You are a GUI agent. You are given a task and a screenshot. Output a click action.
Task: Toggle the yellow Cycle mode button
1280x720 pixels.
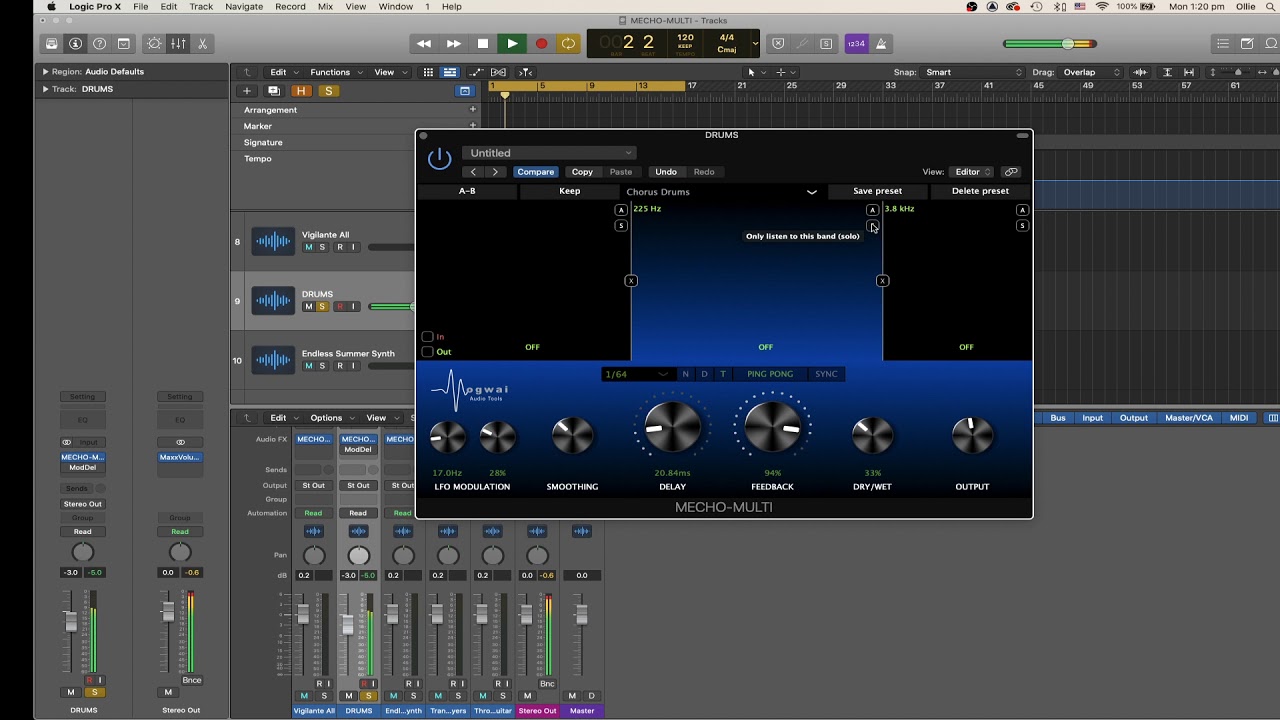568,44
